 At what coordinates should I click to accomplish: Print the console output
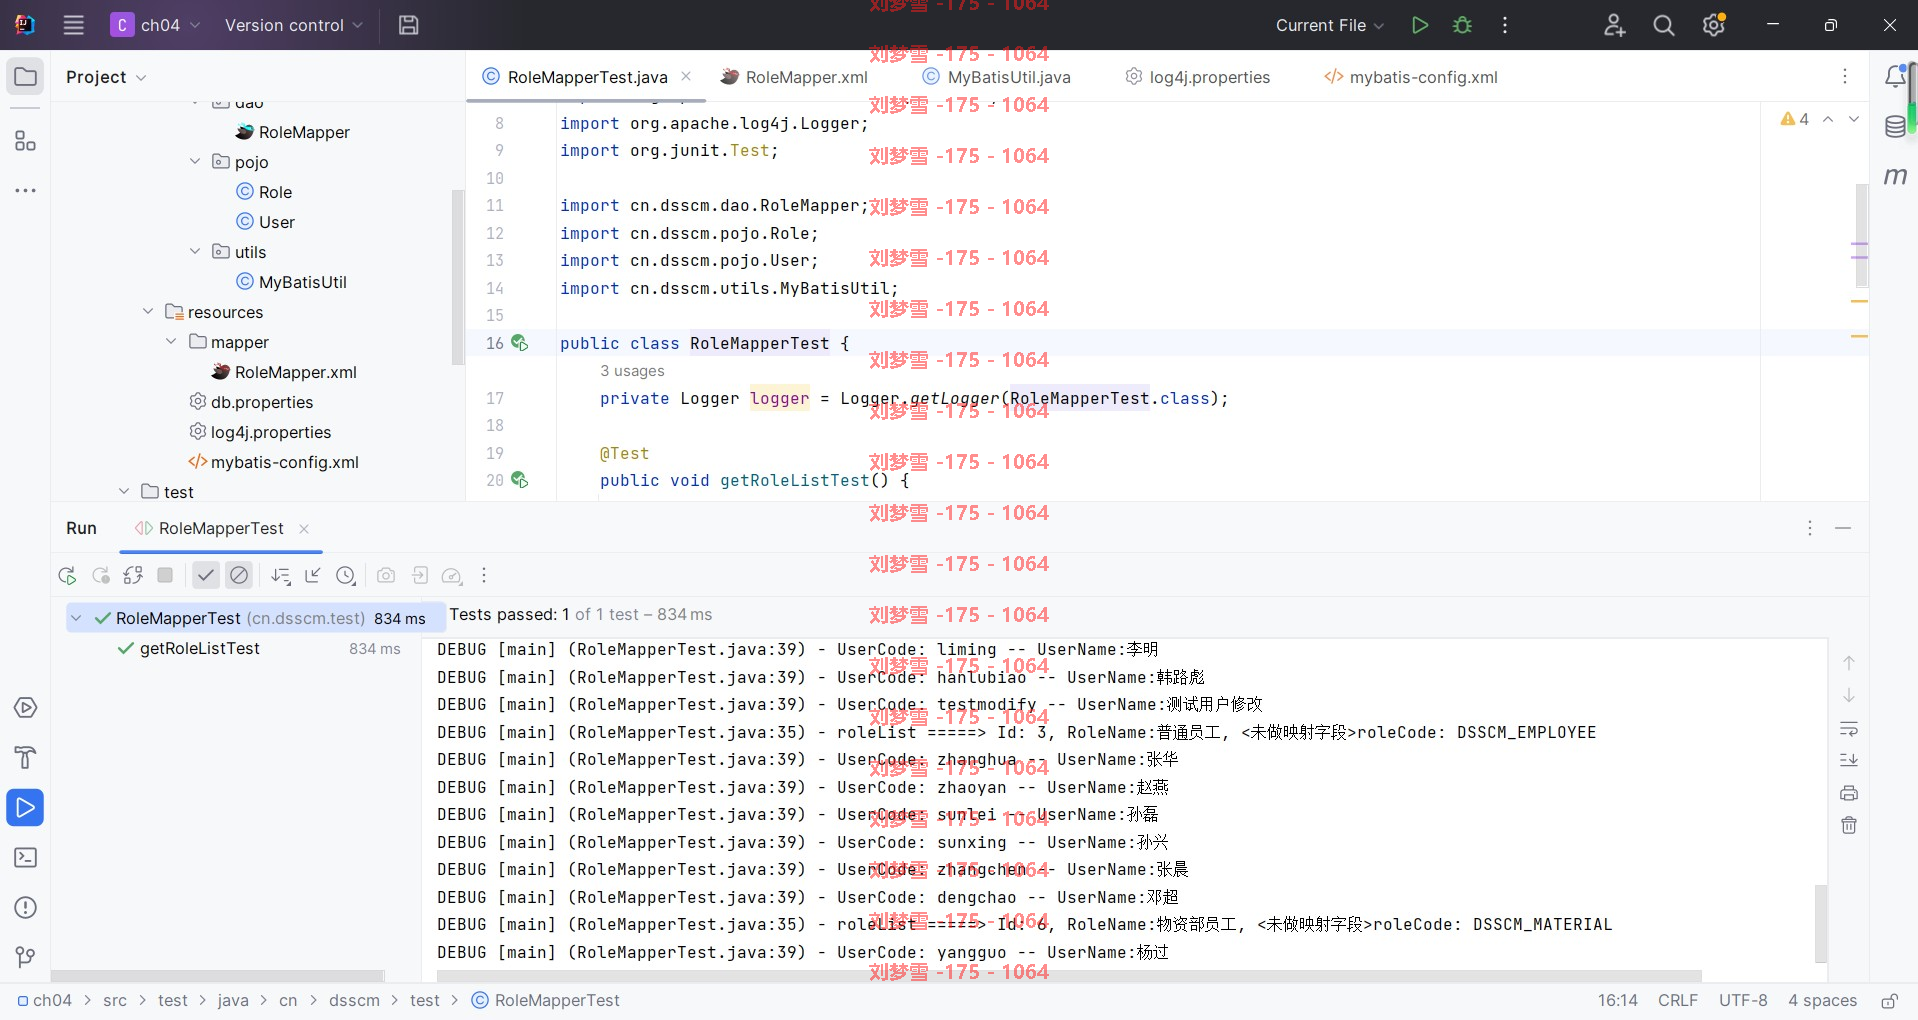click(x=1849, y=793)
